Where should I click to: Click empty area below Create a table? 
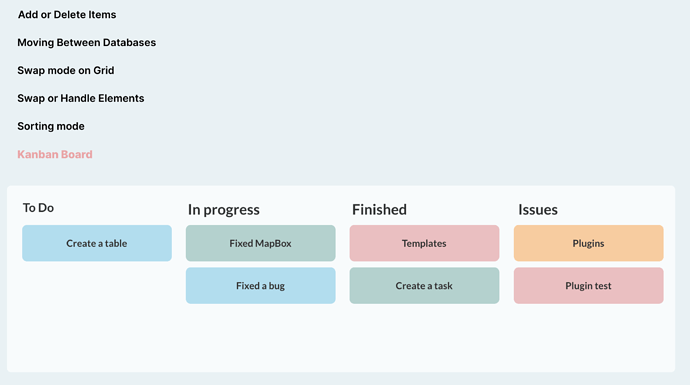pos(97,312)
